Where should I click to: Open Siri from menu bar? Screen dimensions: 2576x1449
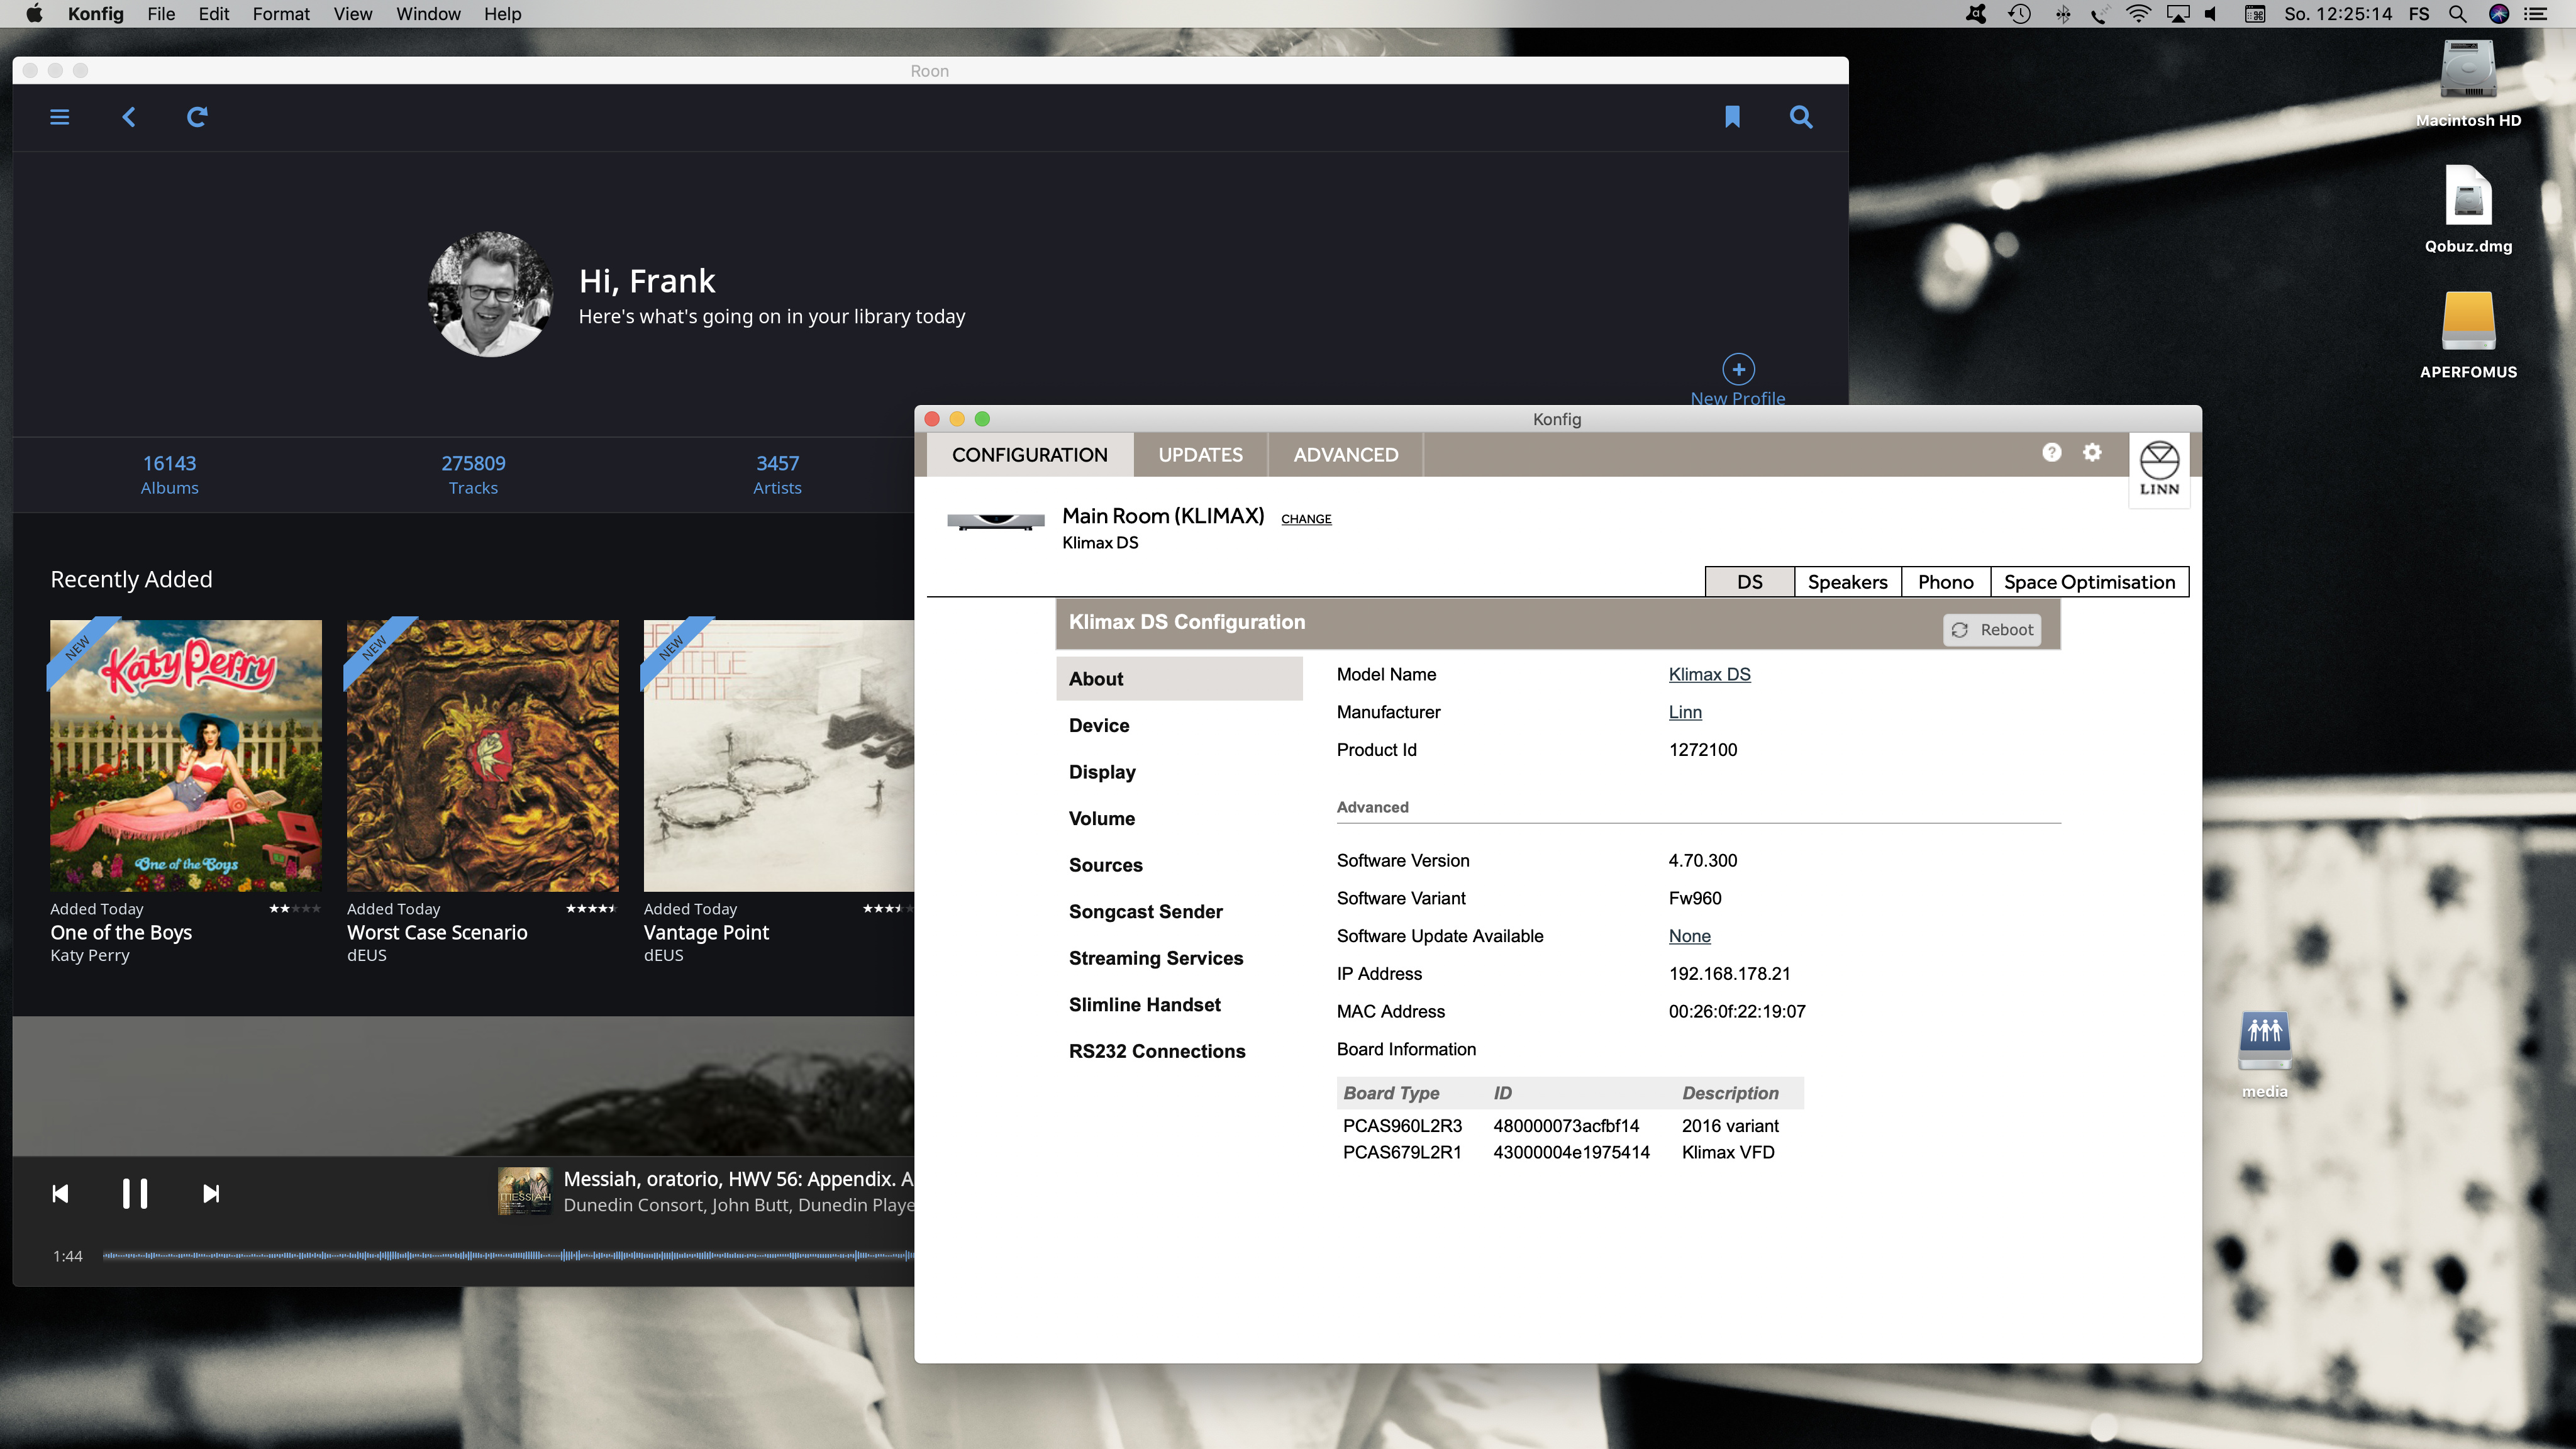click(x=2499, y=14)
